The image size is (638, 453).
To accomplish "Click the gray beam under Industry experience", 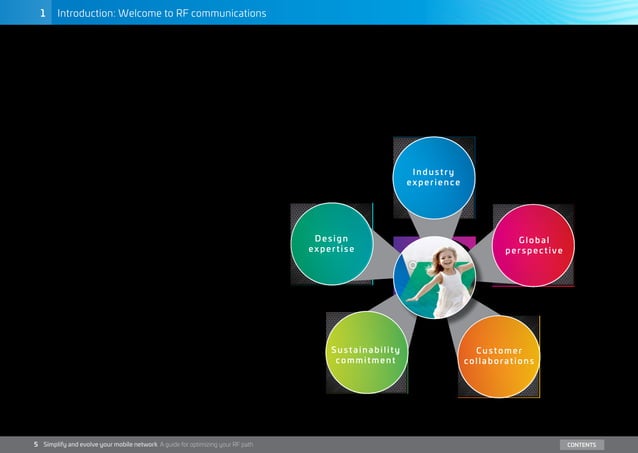I will (435, 226).
